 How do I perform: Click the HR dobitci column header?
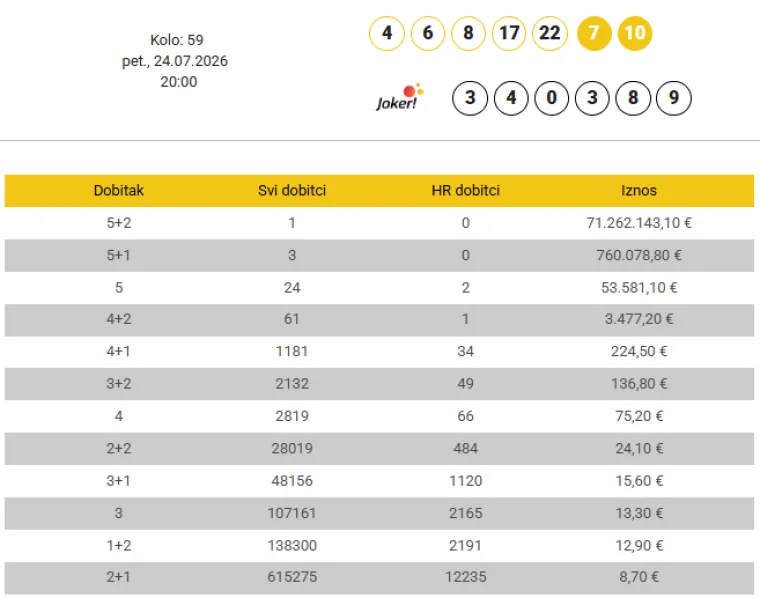pyautogui.click(x=465, y=190)
